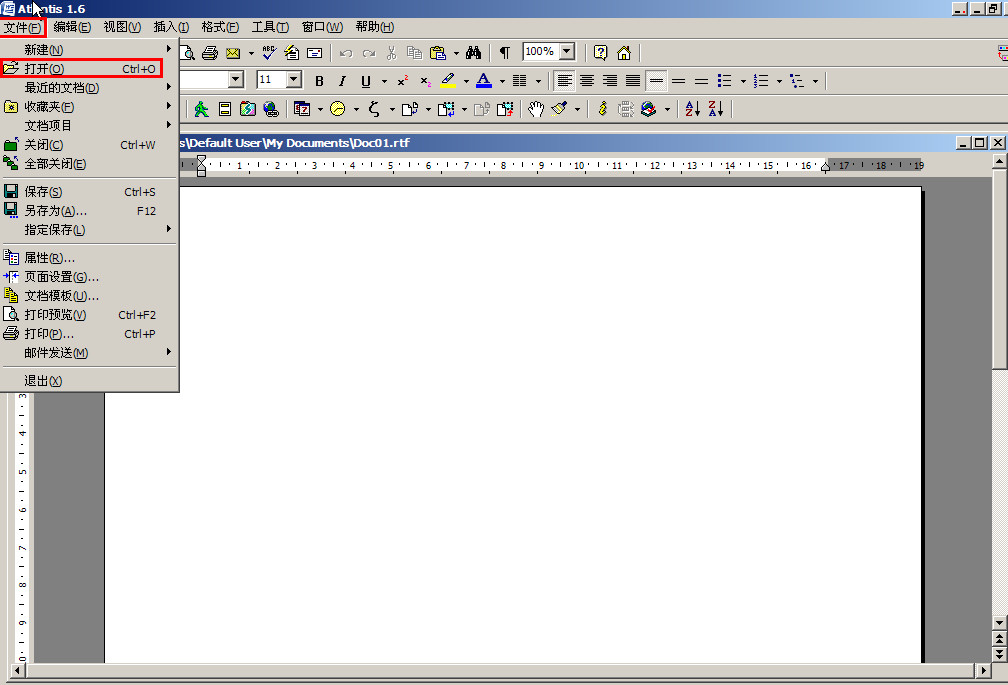Click the Print icon in the toolbar
This screenshot has width=1008, height=685.
[x=210, y=53]
